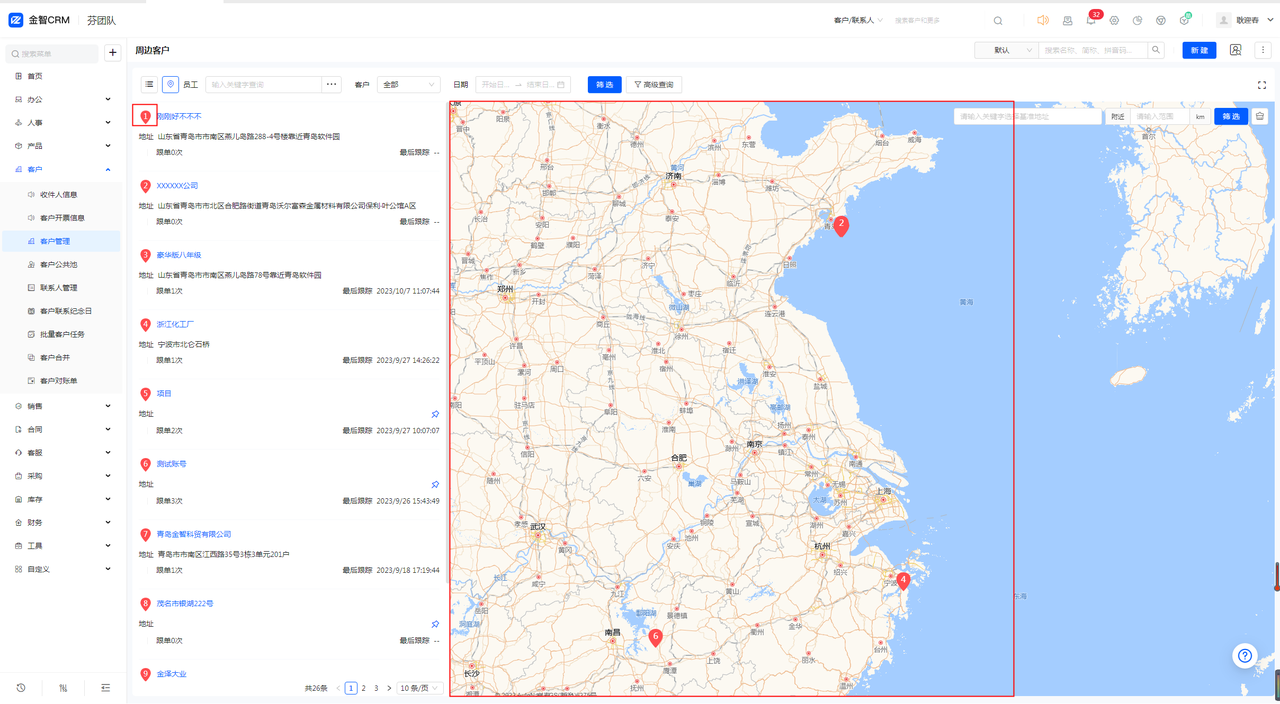Open 客户开票信息 submenu item
This screenshot has height=704, width=1280.
[x=63, y=217]
